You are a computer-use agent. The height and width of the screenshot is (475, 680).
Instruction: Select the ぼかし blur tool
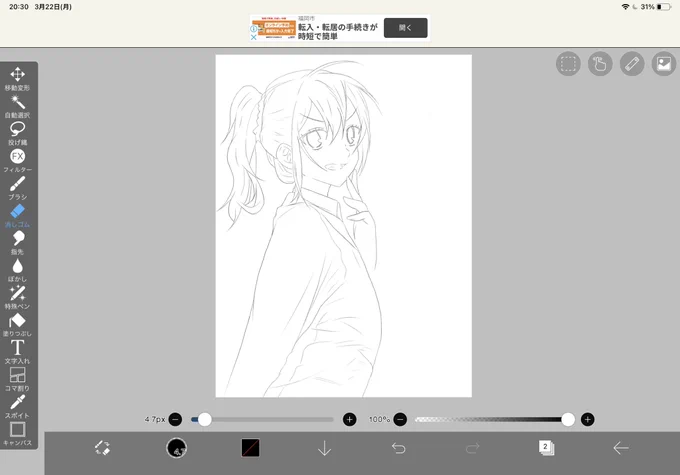(x=17, y=270)
